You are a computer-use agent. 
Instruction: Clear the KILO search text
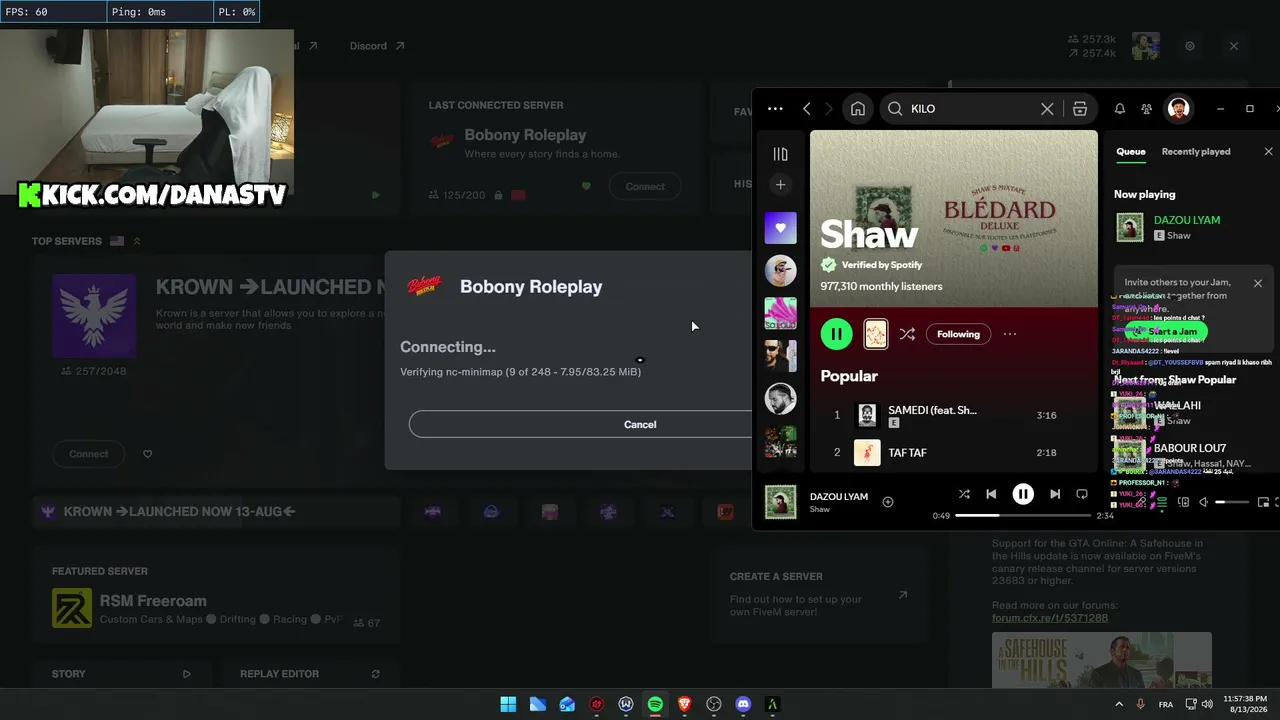(x=1047, y=109)
